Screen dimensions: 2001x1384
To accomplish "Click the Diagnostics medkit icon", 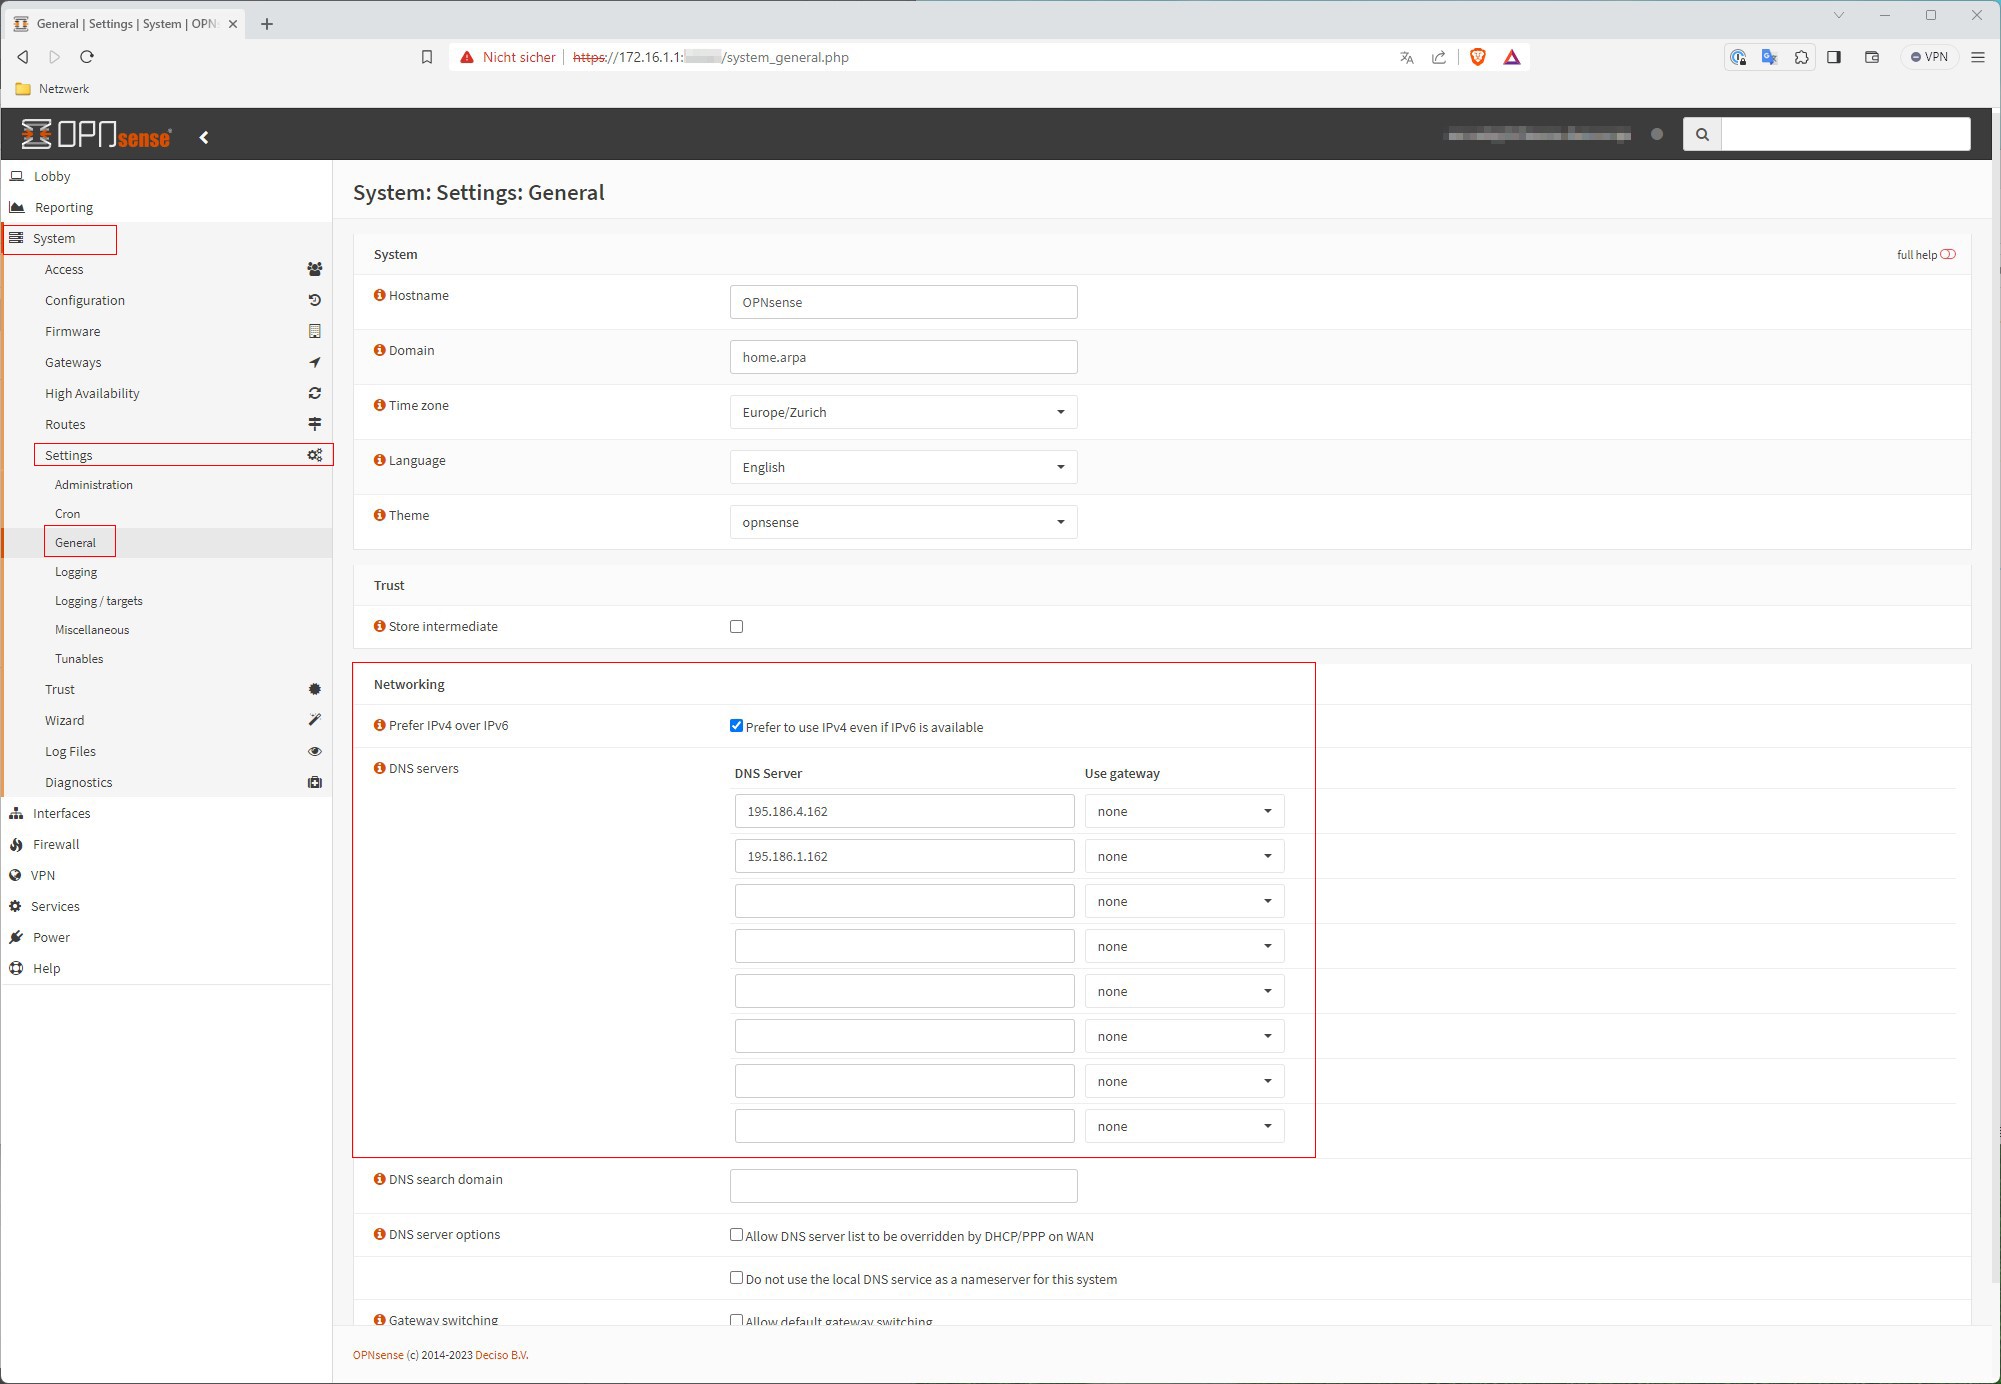I will [314, 782].
